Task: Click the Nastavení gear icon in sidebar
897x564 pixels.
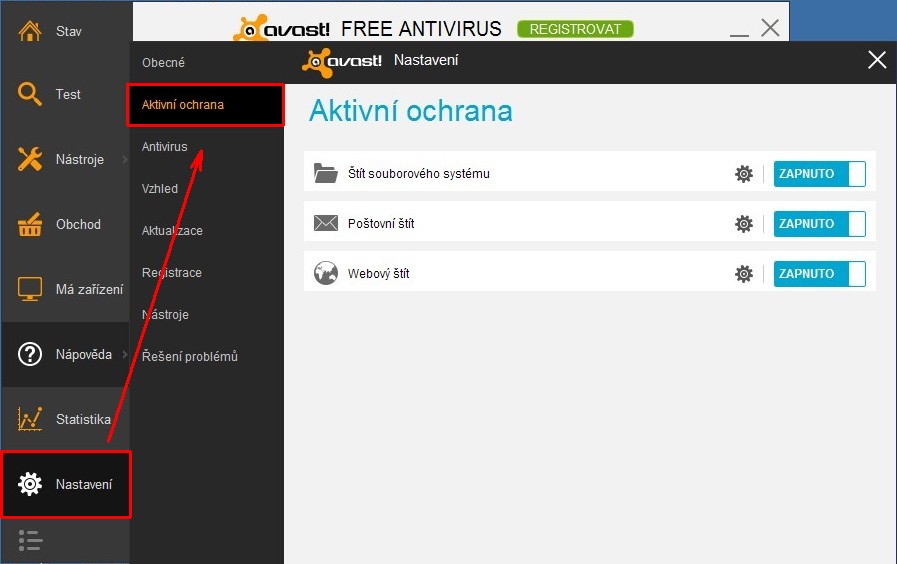Action: [30, 484]
